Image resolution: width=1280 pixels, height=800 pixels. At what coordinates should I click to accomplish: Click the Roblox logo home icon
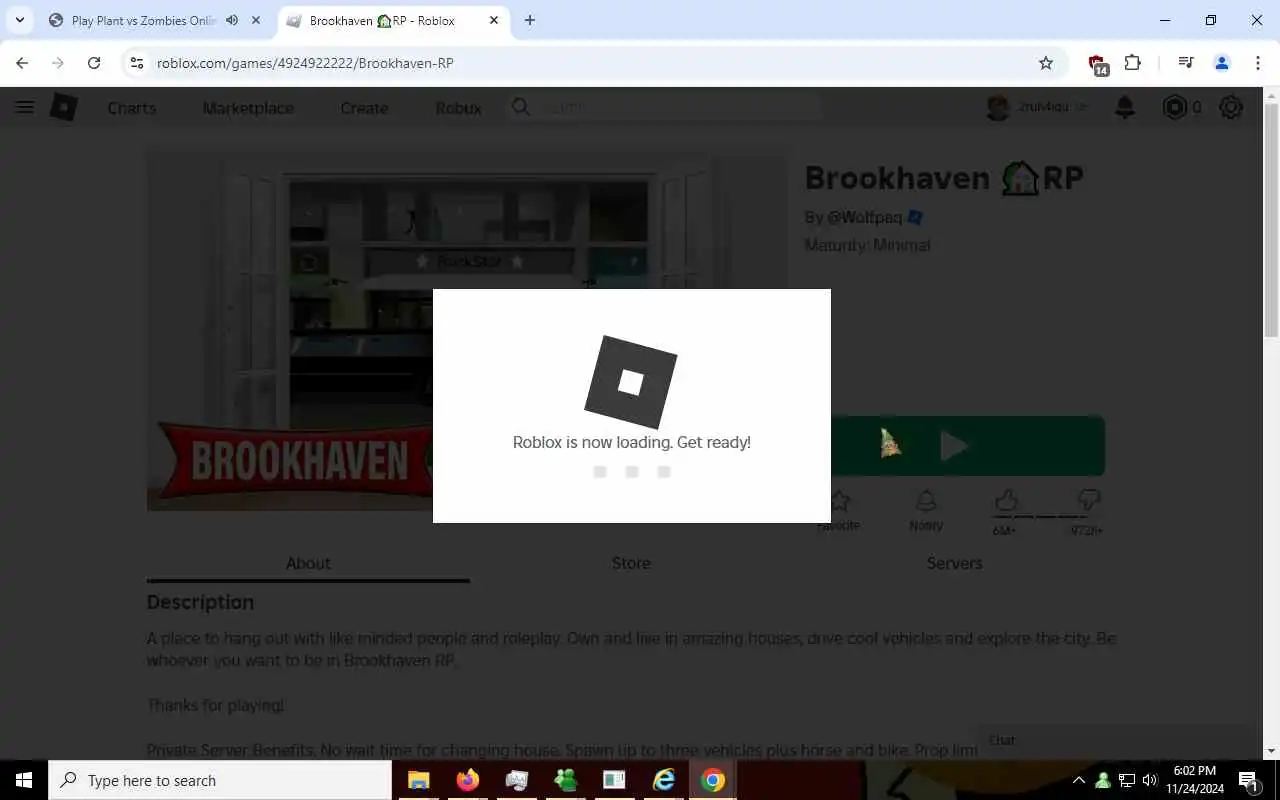(x=64, y=108)
